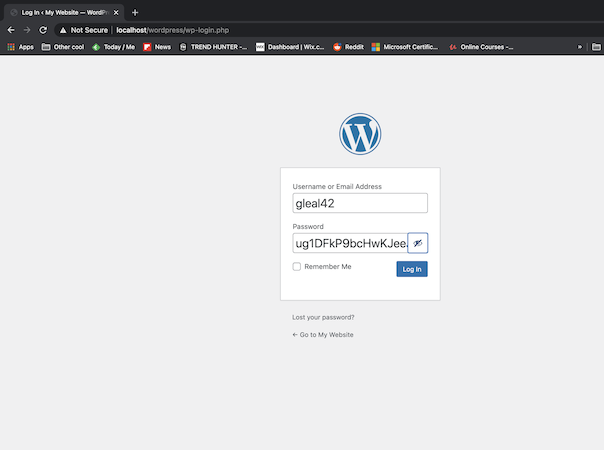
Task: Close the Log In WordPress tab
Action: [116, 13]
